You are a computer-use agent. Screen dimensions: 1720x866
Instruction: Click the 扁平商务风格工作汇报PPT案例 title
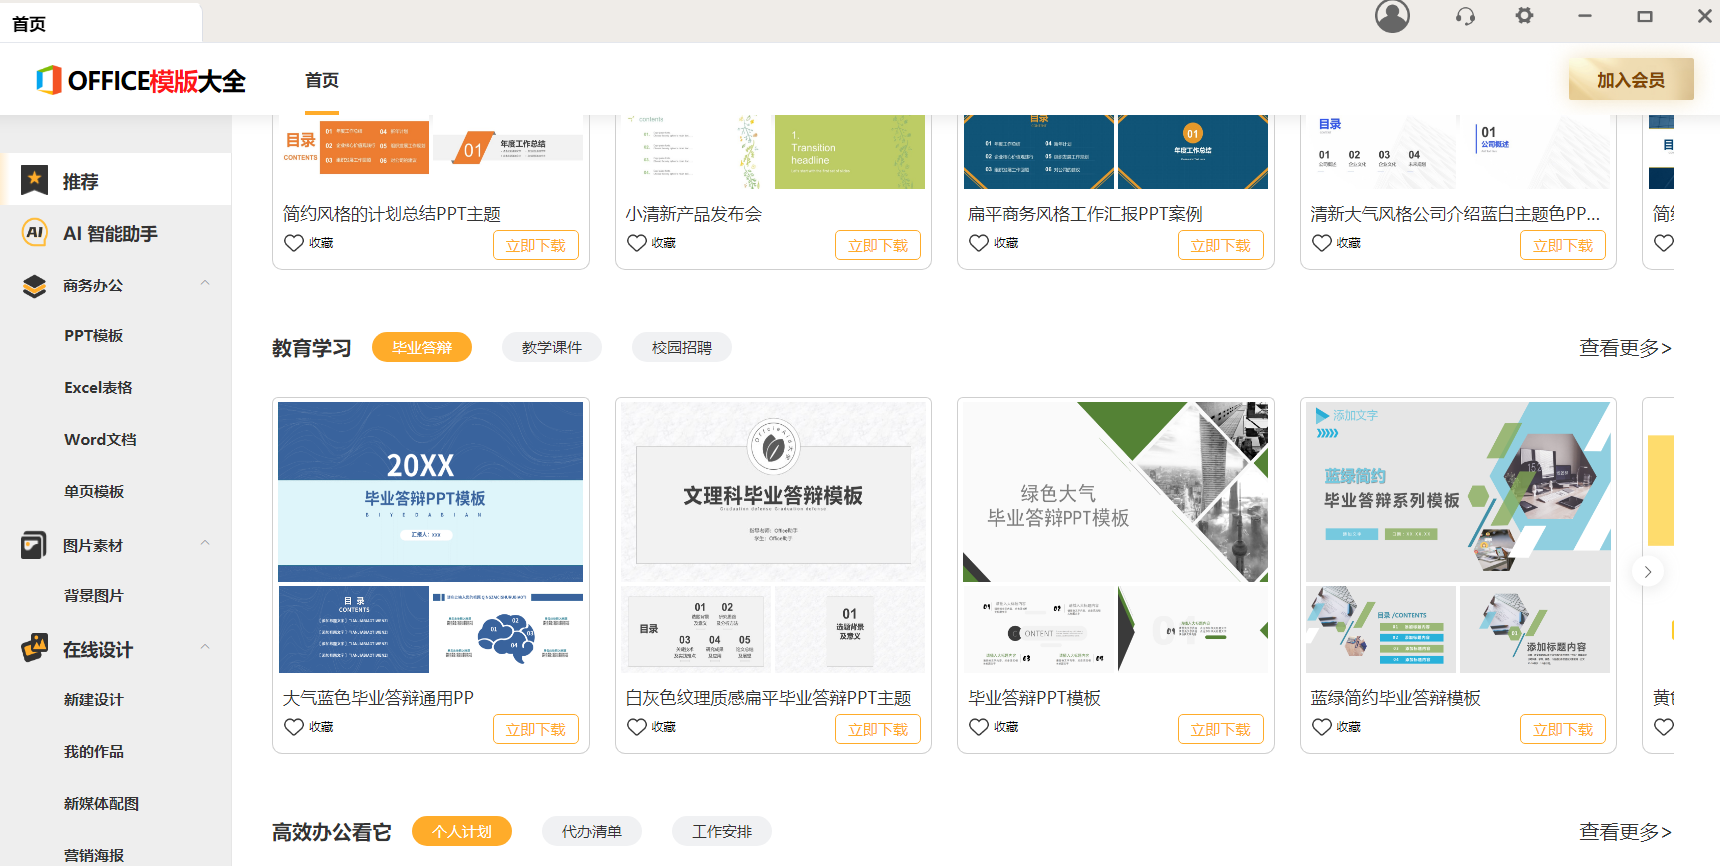coord(1085,214)
